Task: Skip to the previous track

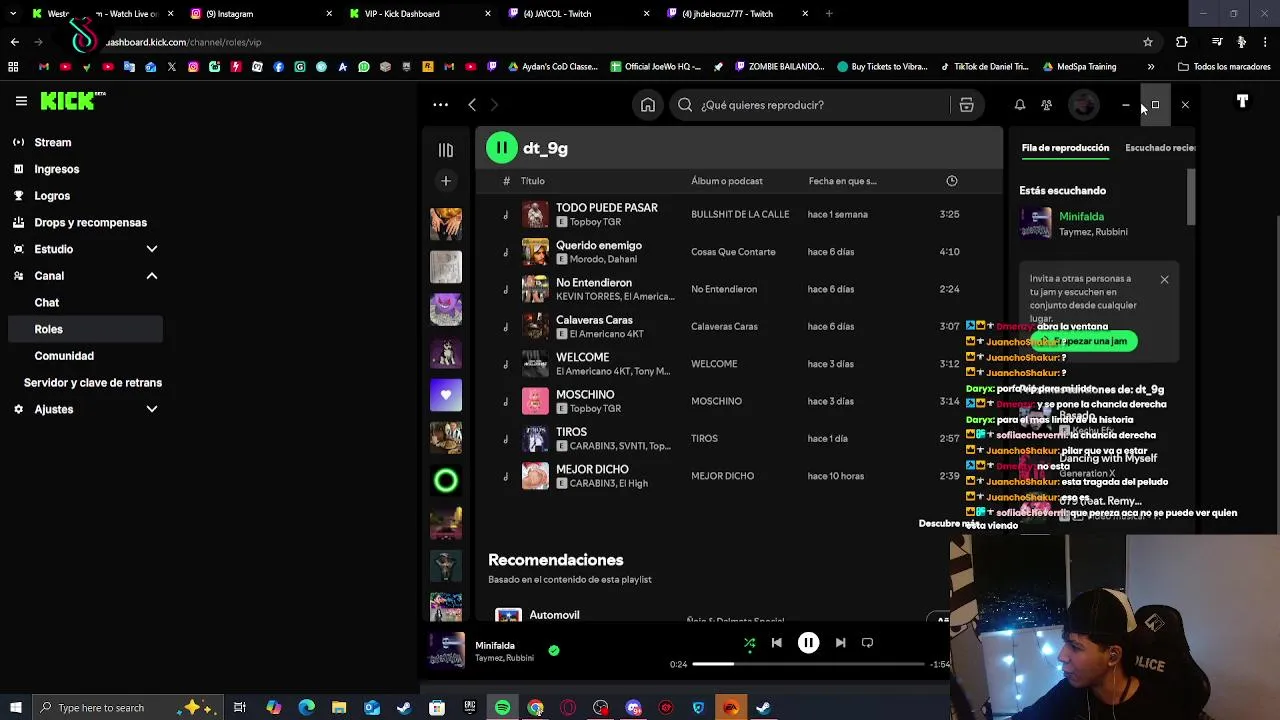Action: tap(777, 643)
